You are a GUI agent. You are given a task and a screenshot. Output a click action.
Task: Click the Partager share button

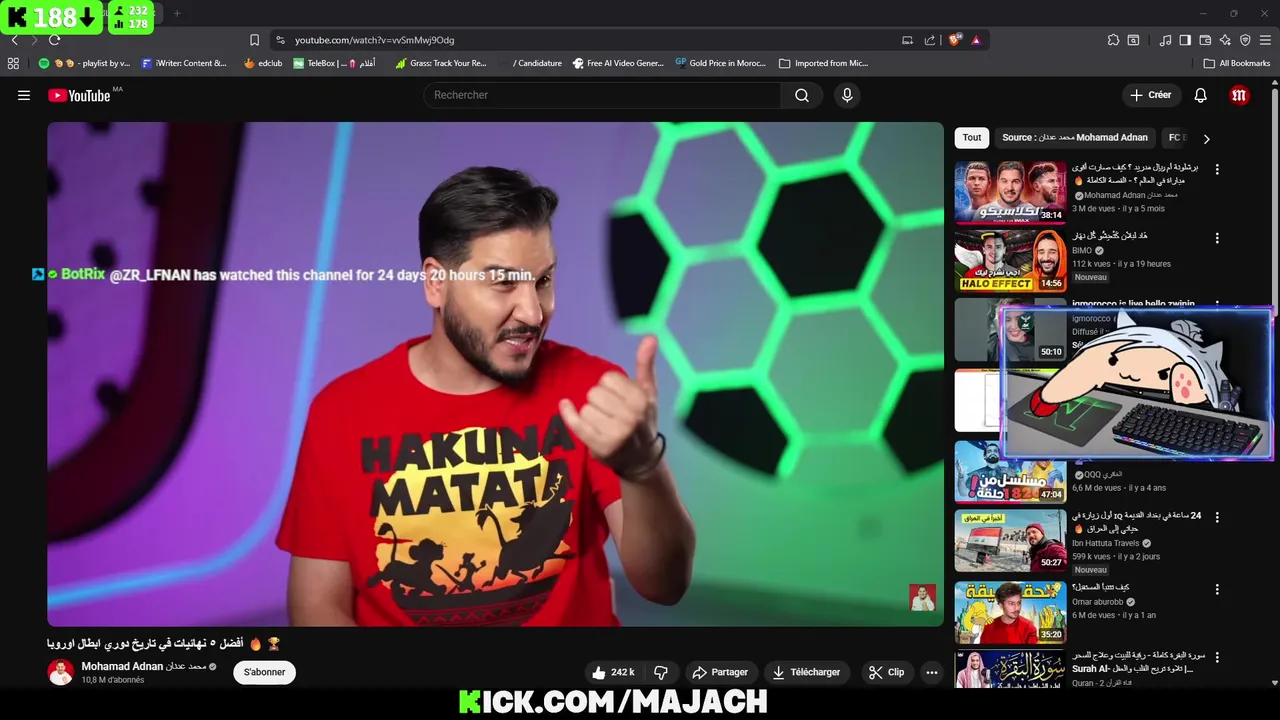(x=720, y=672)
